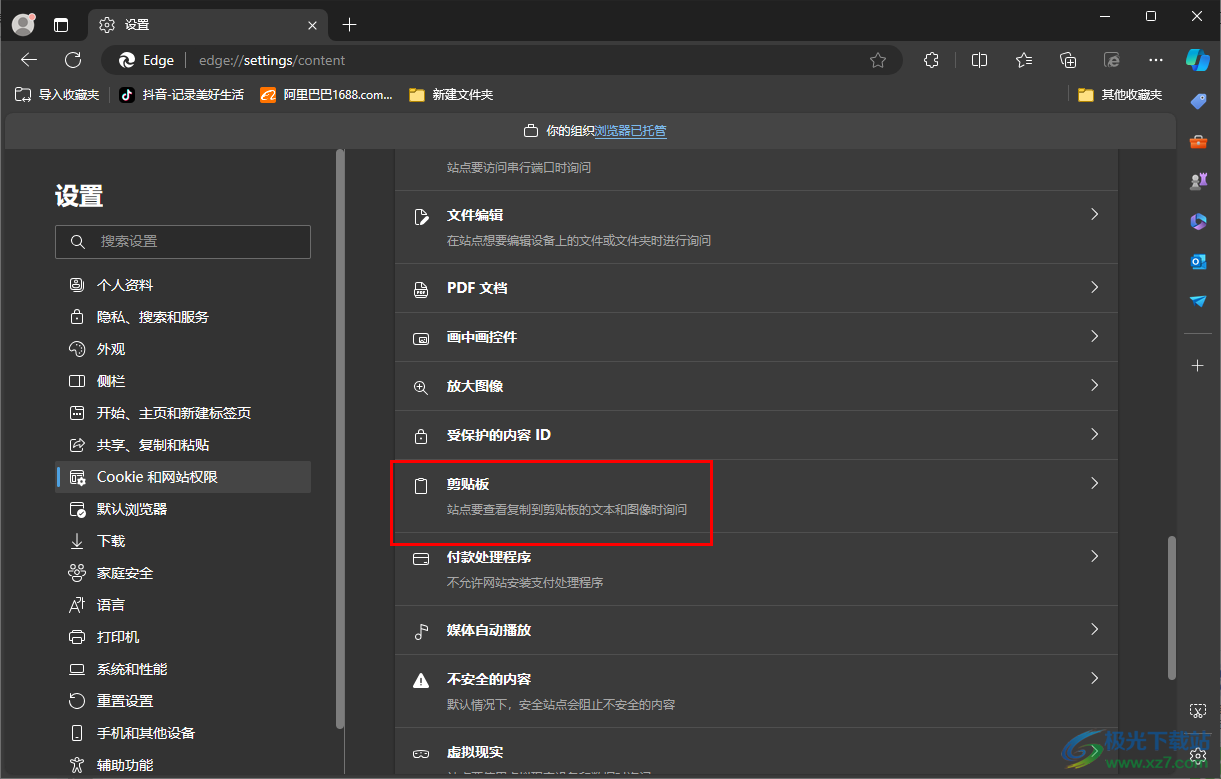Expand 文件编辑 permission chevron
The height and width of the screenshot is (779, 1221).
[1094, 214]
